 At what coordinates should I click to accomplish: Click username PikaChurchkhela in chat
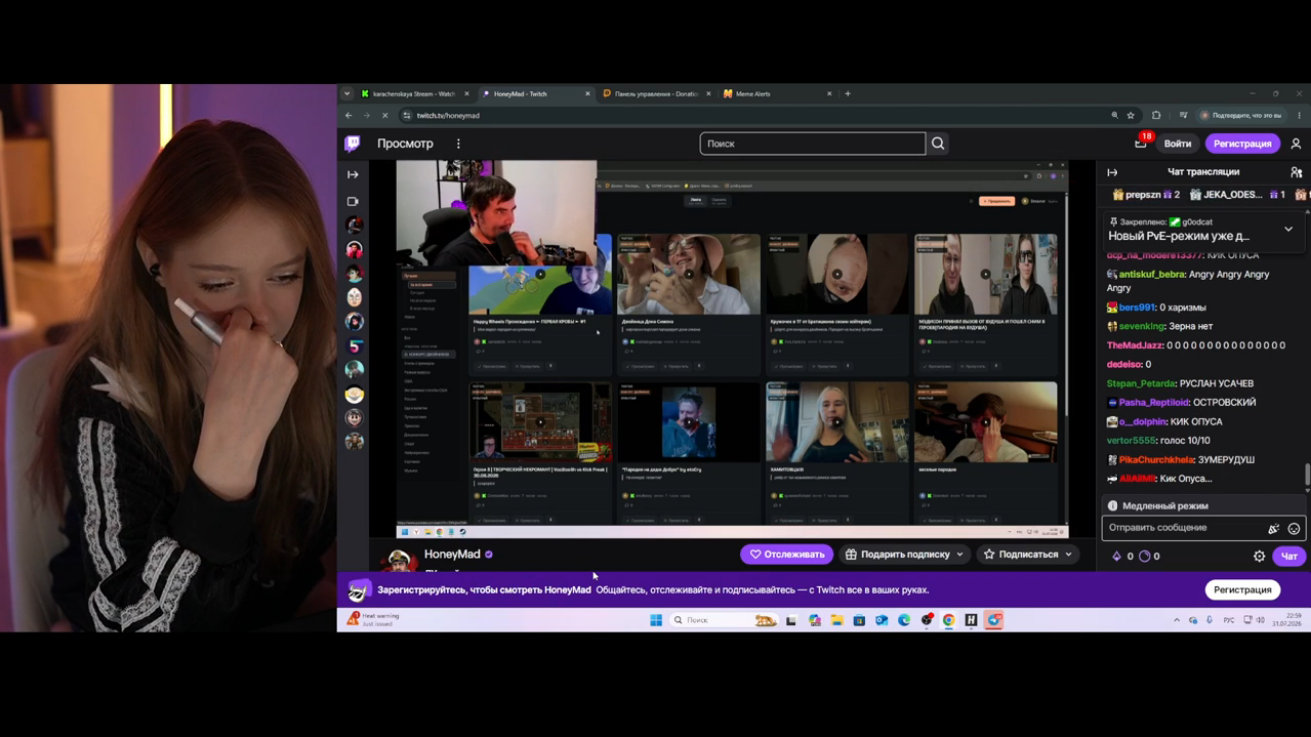coord(1156,460)
